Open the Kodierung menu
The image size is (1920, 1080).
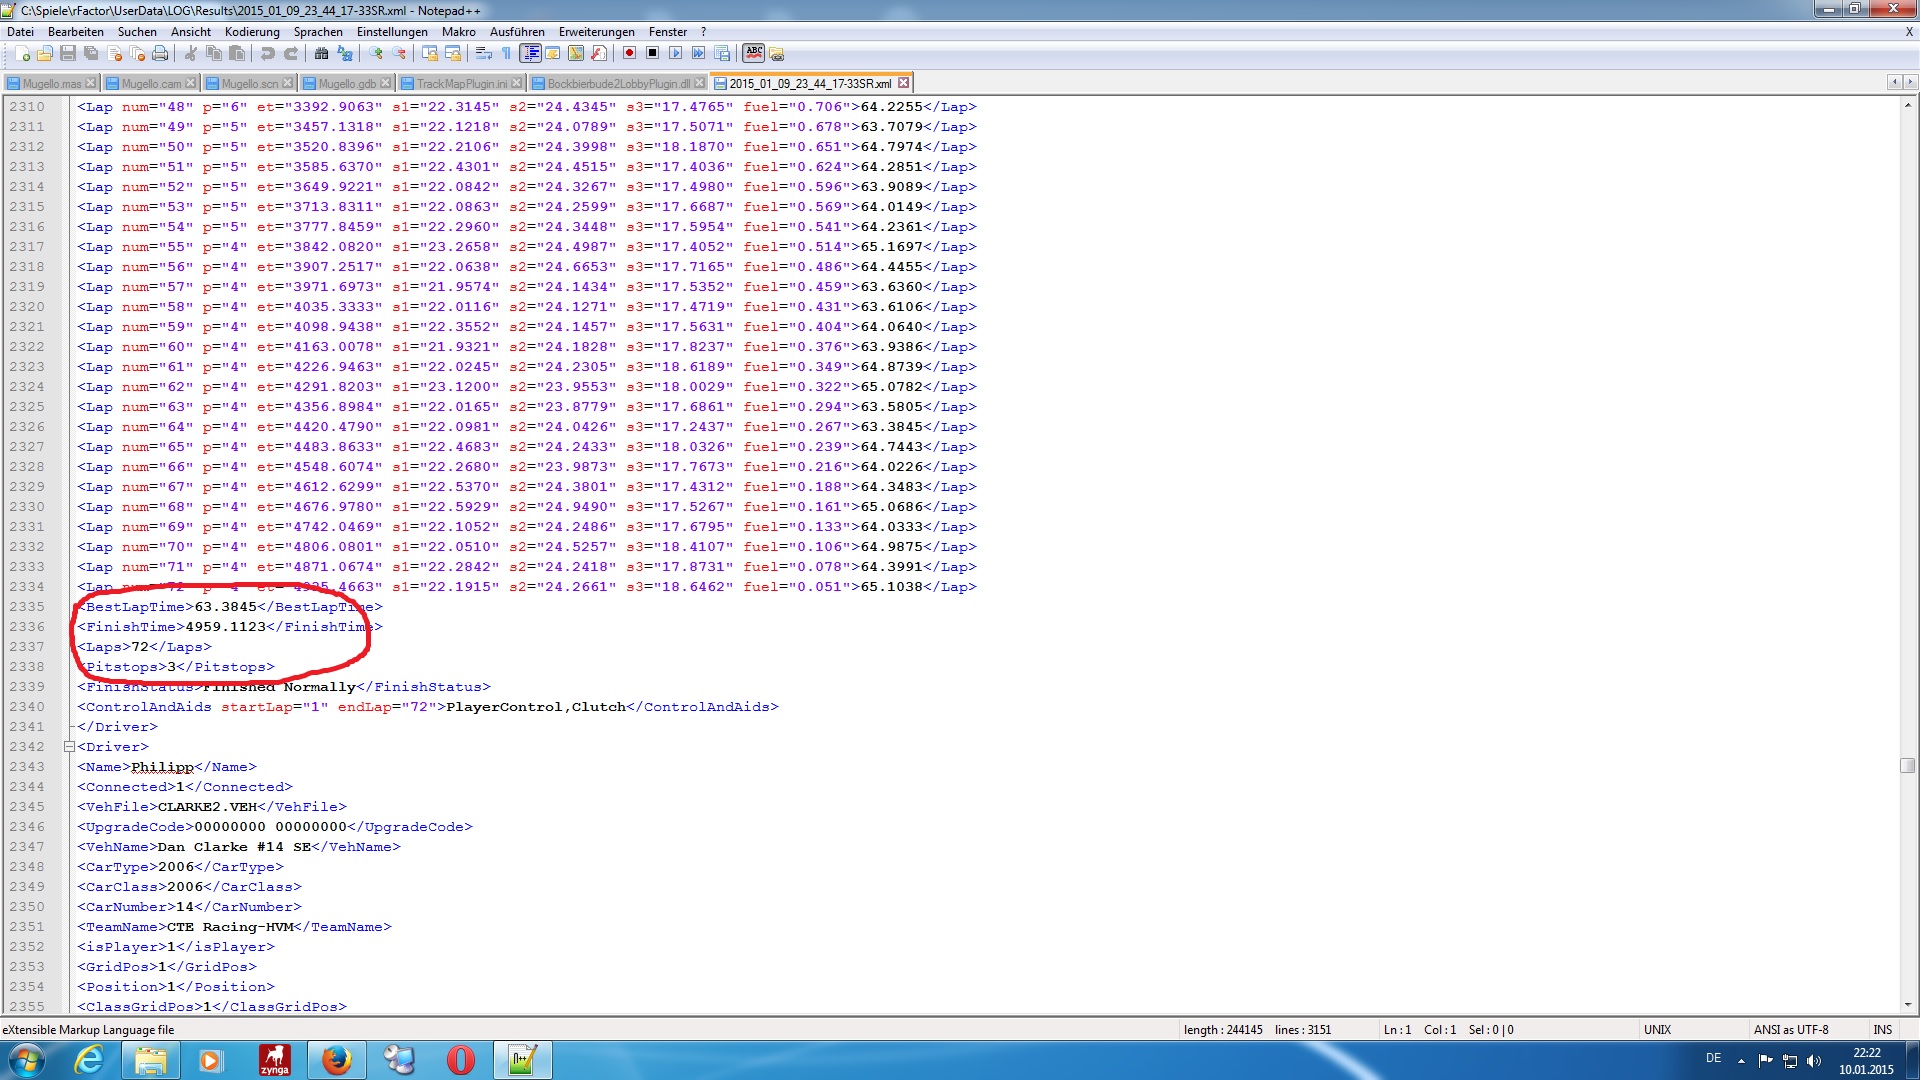pos(252,32)
